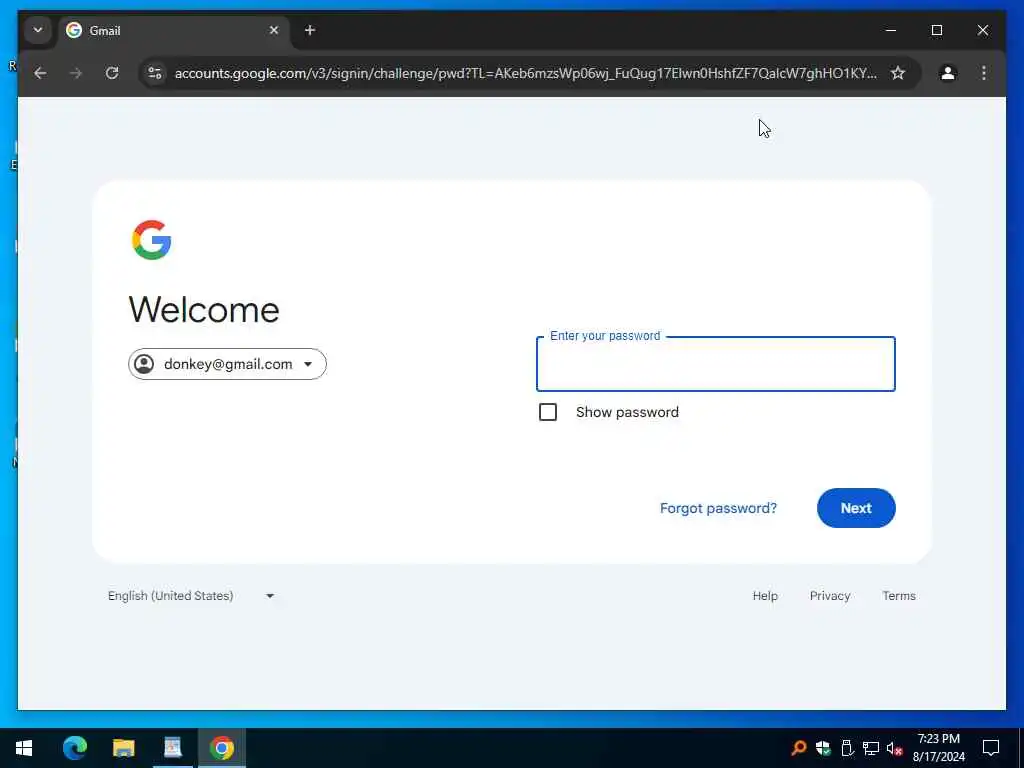This screenshot has width=1024, height=768.
Task: Open the Terms link in footer
Action: pos(899,596)
